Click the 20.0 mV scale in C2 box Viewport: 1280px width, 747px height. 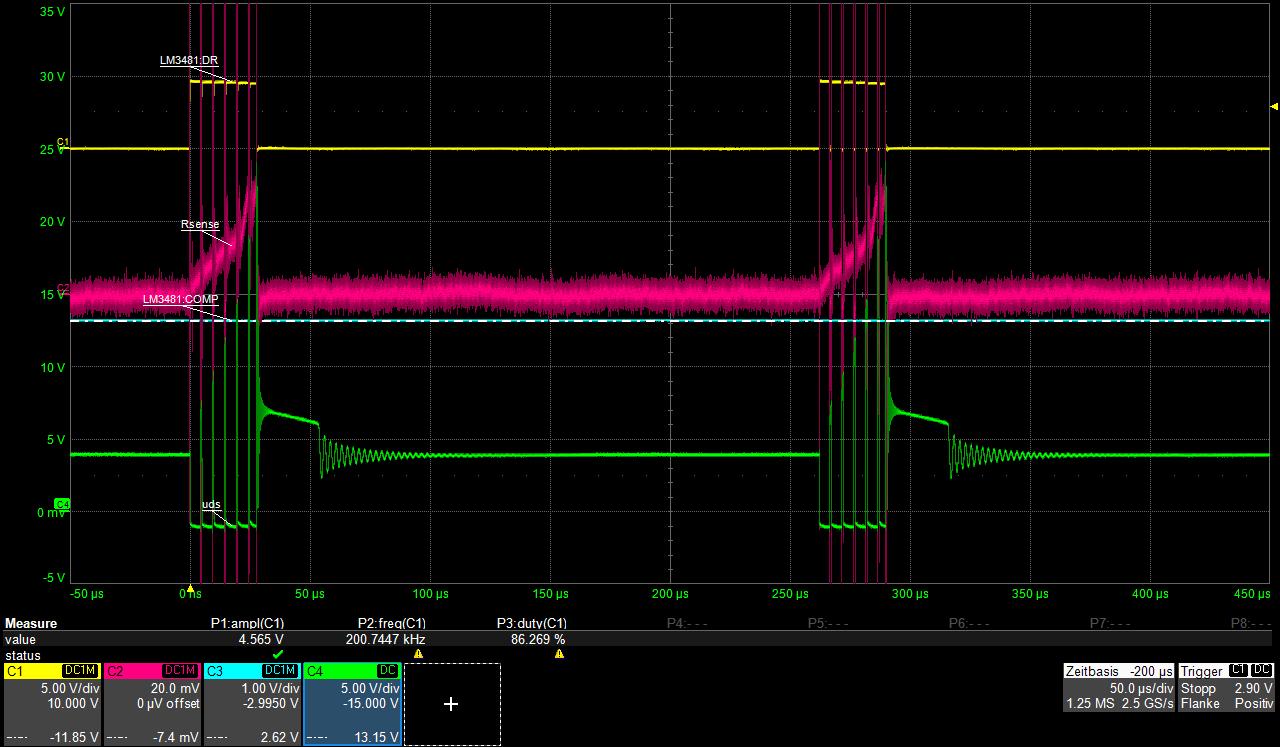[177, 688]
